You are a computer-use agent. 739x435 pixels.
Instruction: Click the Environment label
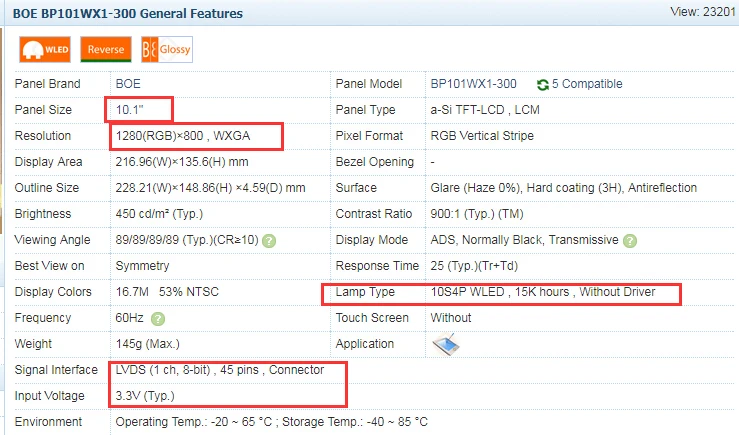point(49,422)
